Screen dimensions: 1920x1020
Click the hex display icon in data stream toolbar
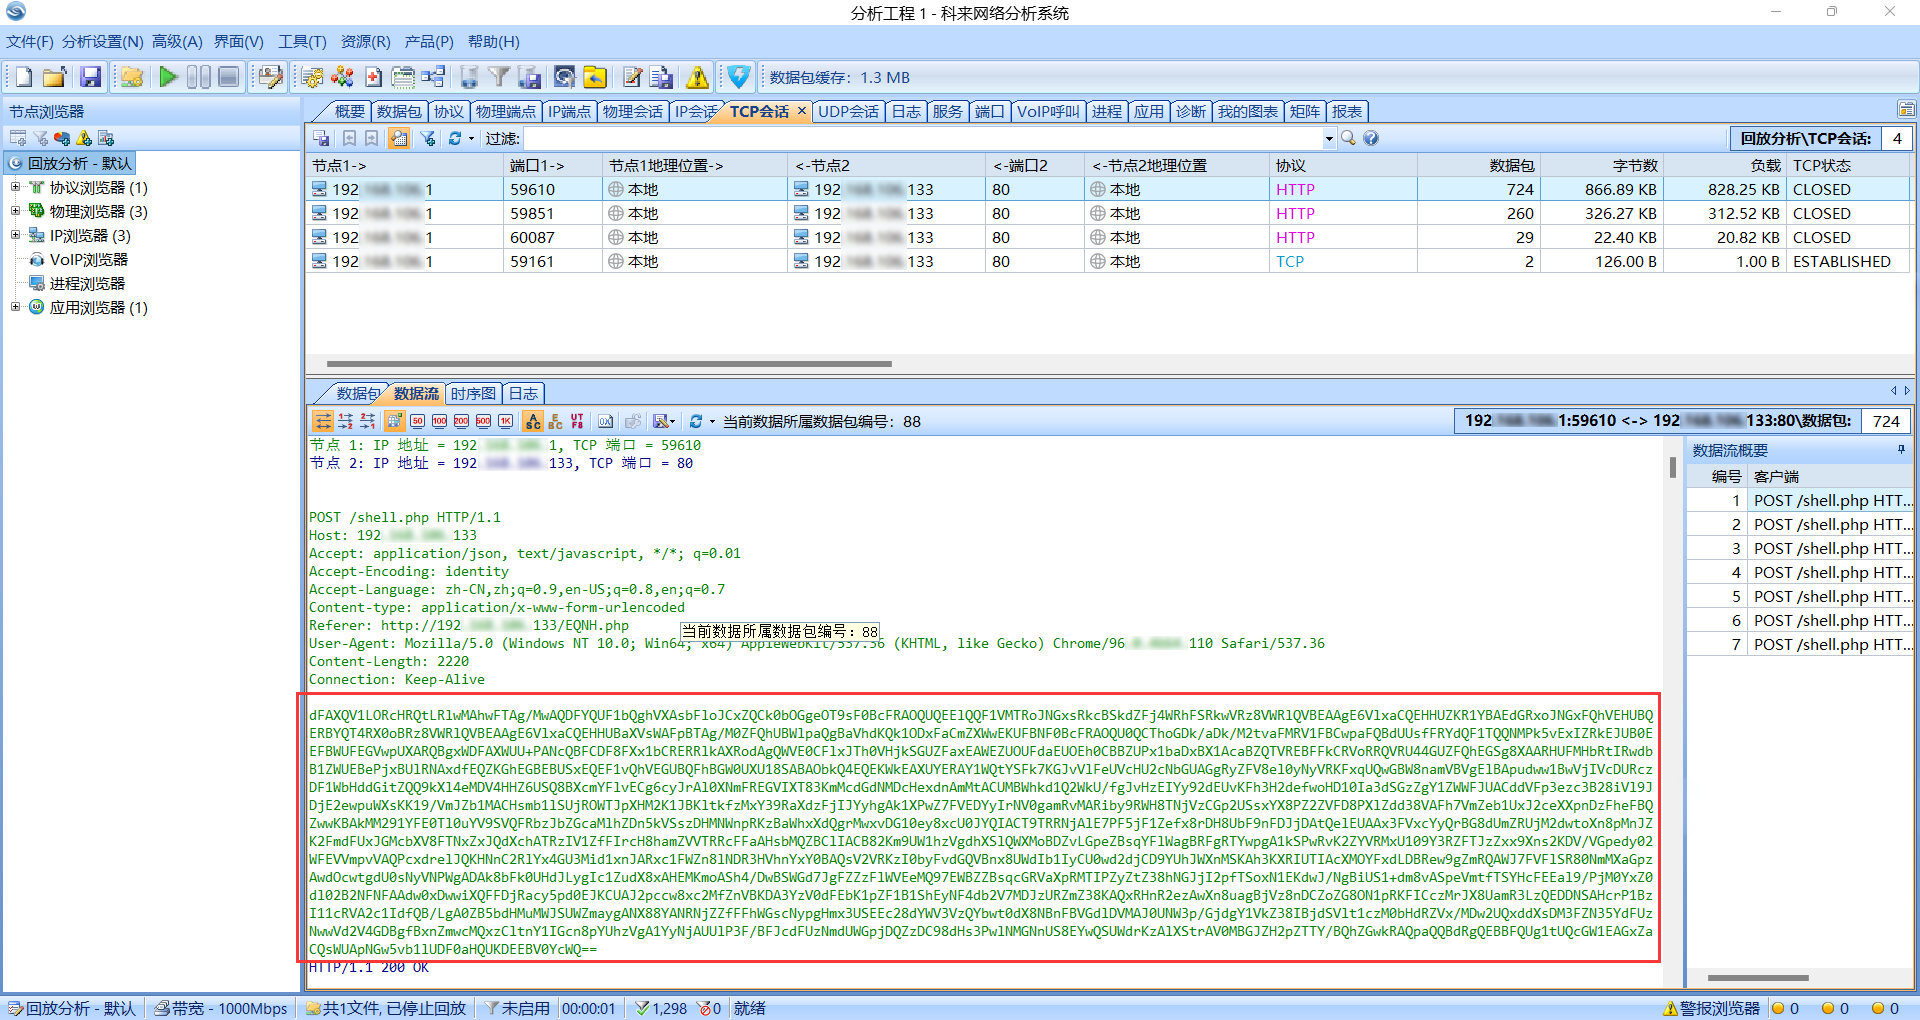pyautogui.click(x=605, y=421)
